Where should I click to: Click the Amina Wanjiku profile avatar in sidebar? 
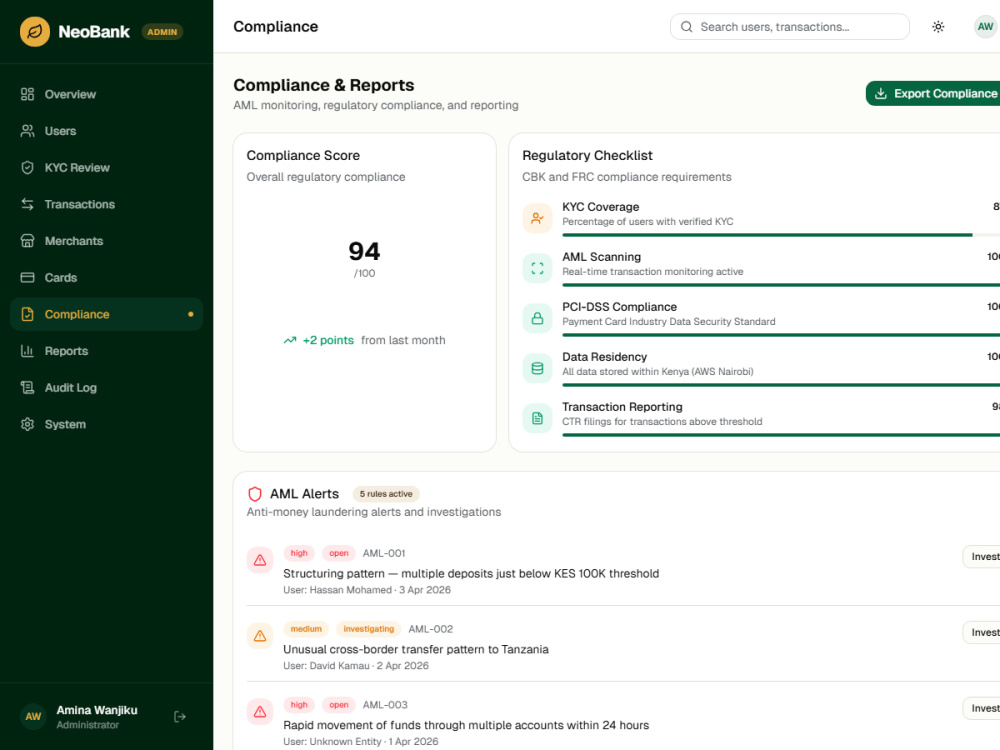[33, 717]
